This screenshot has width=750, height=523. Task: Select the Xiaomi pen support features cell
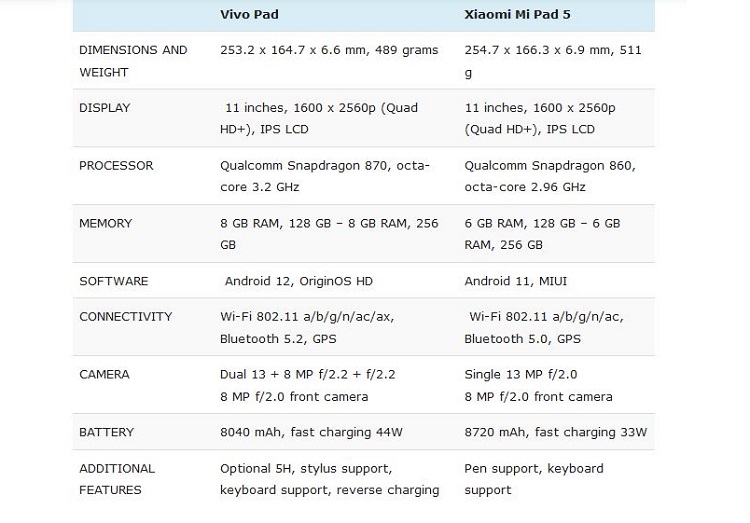534,479
